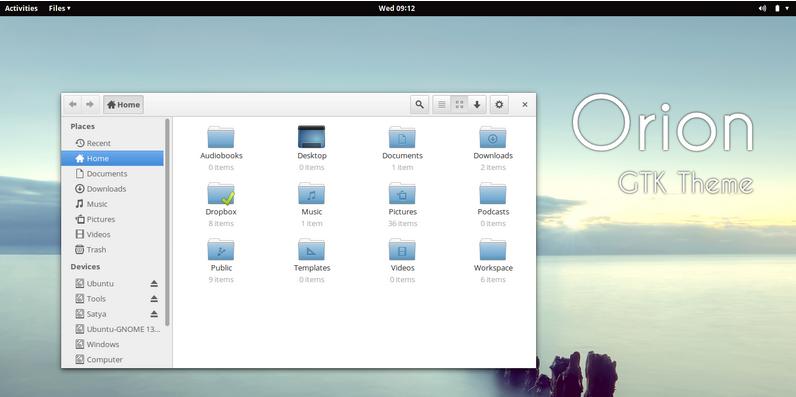The width and height of the screenshot is (796, 397).
Task: Select the Pictures folder icon in grid
Action: pos(402,193)
